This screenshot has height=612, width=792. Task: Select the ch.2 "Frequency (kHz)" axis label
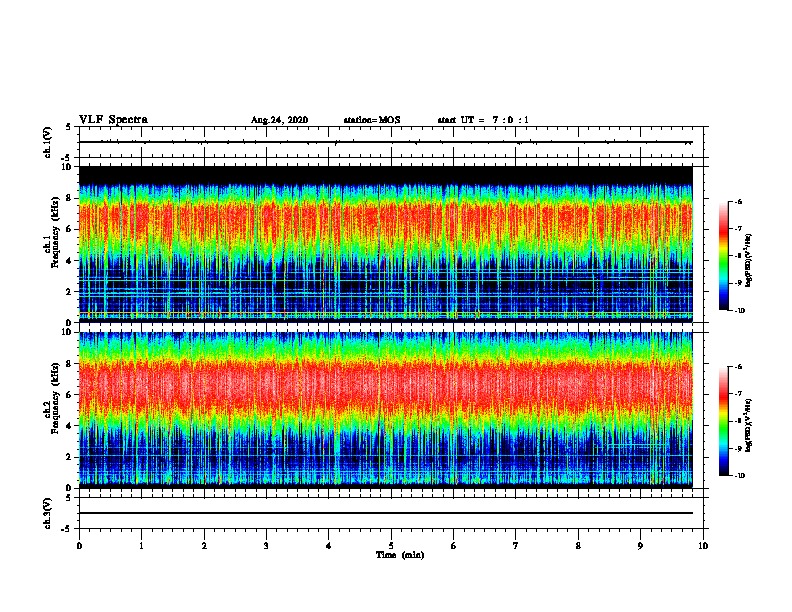click(x=56, y=398)
